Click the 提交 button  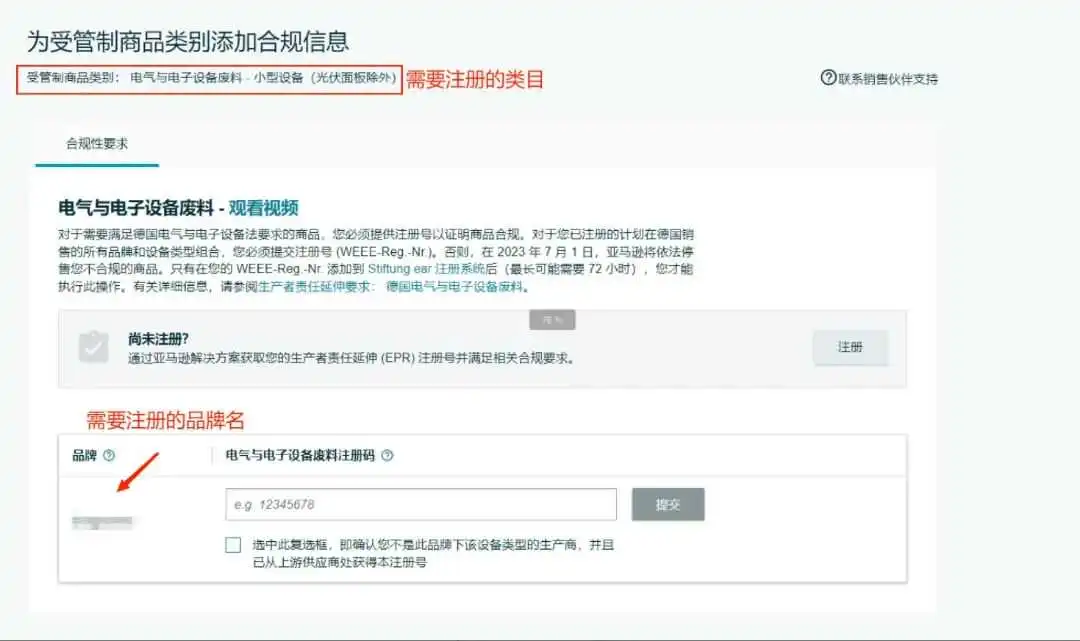668,505
